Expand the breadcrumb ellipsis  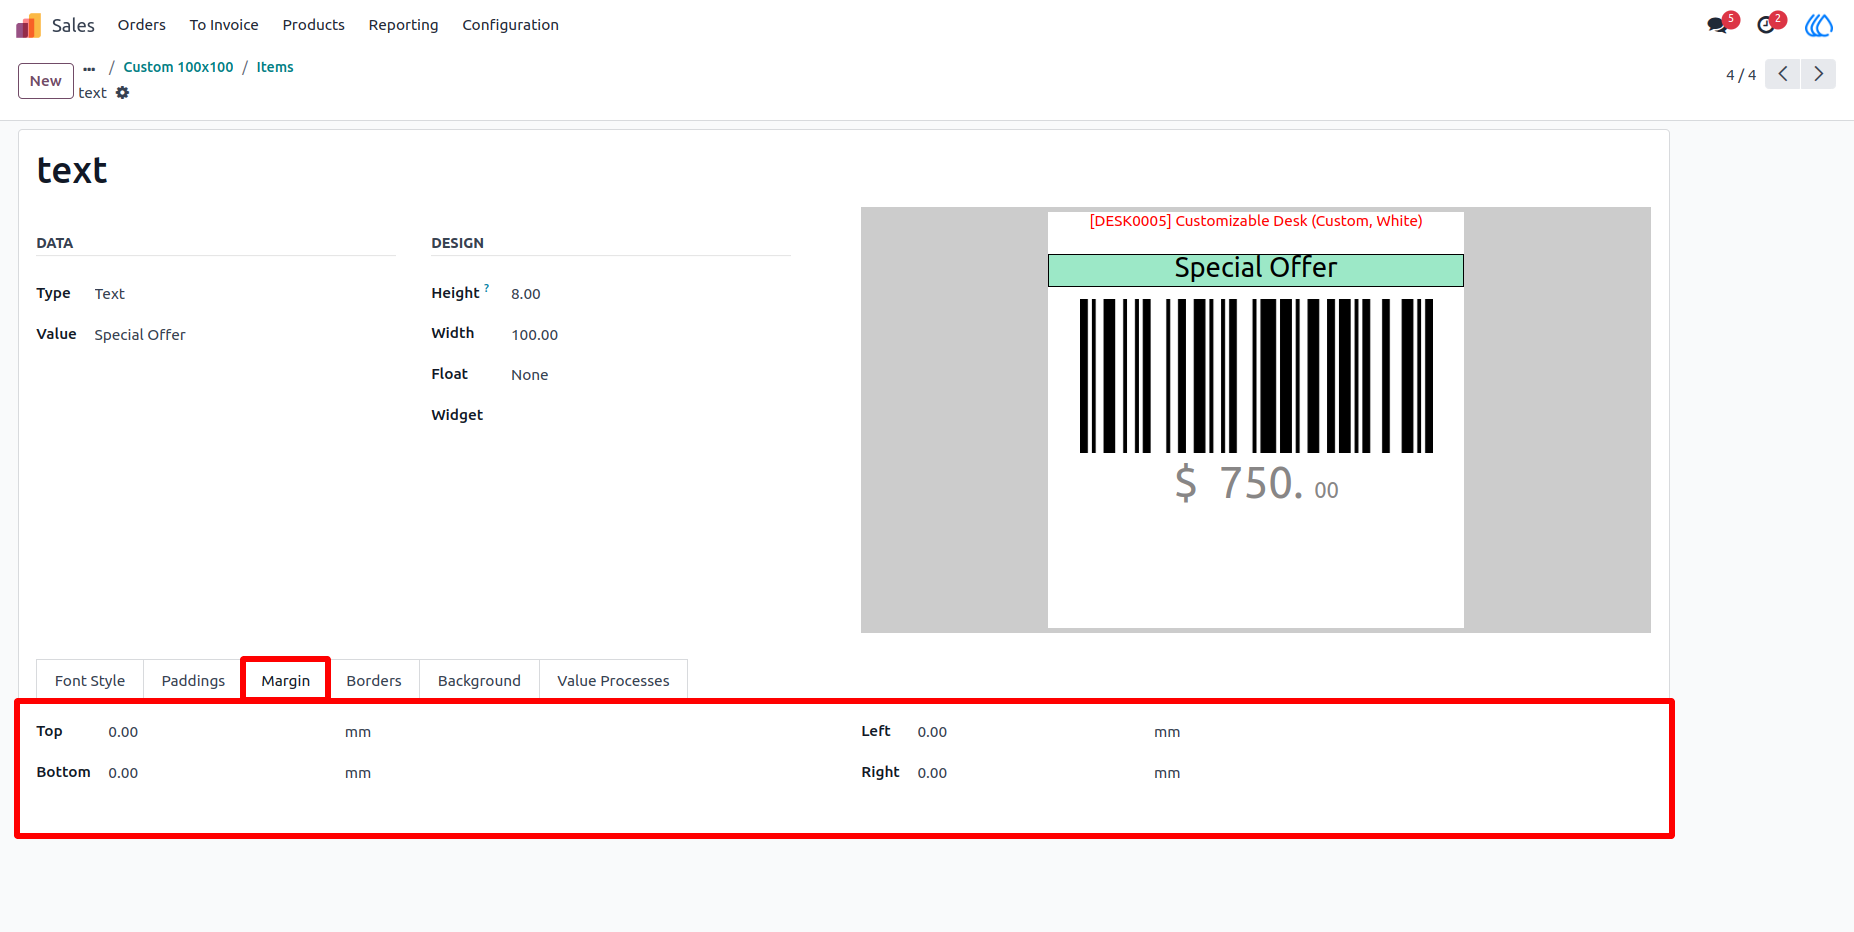click(x=89, y=68)
